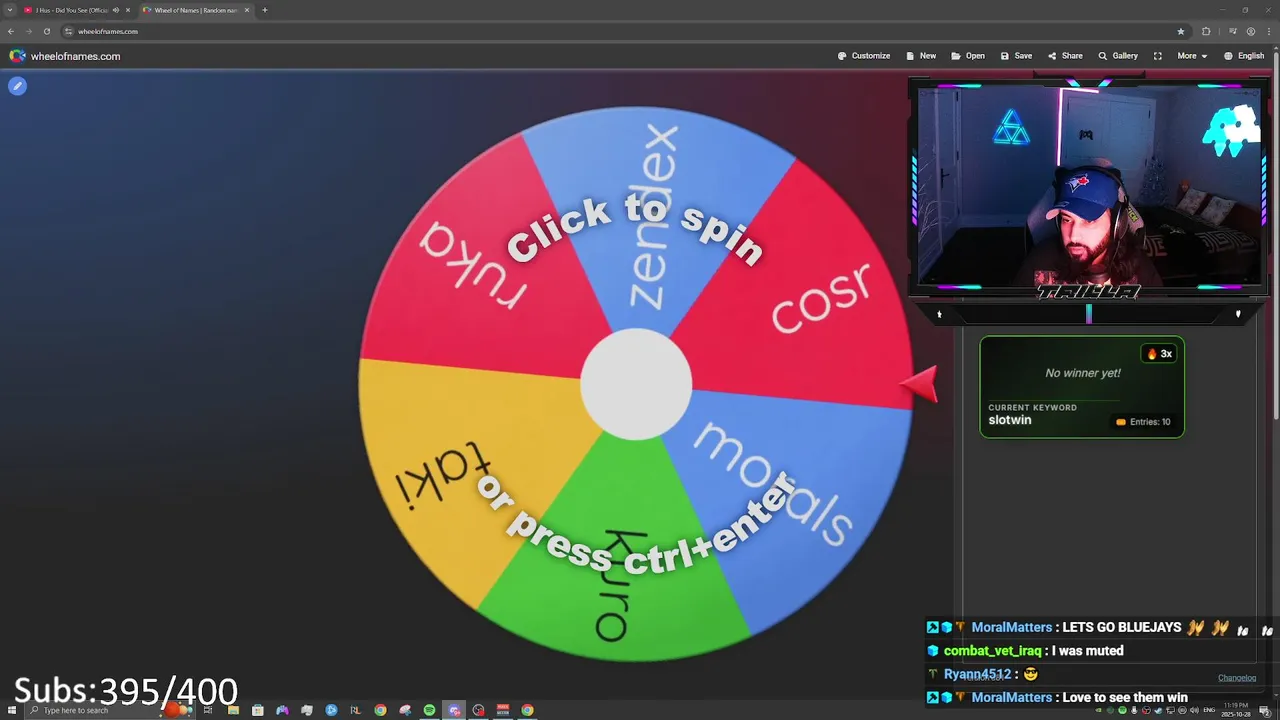
Task: Open Task View on the taskbar
Action: [208, 710]
